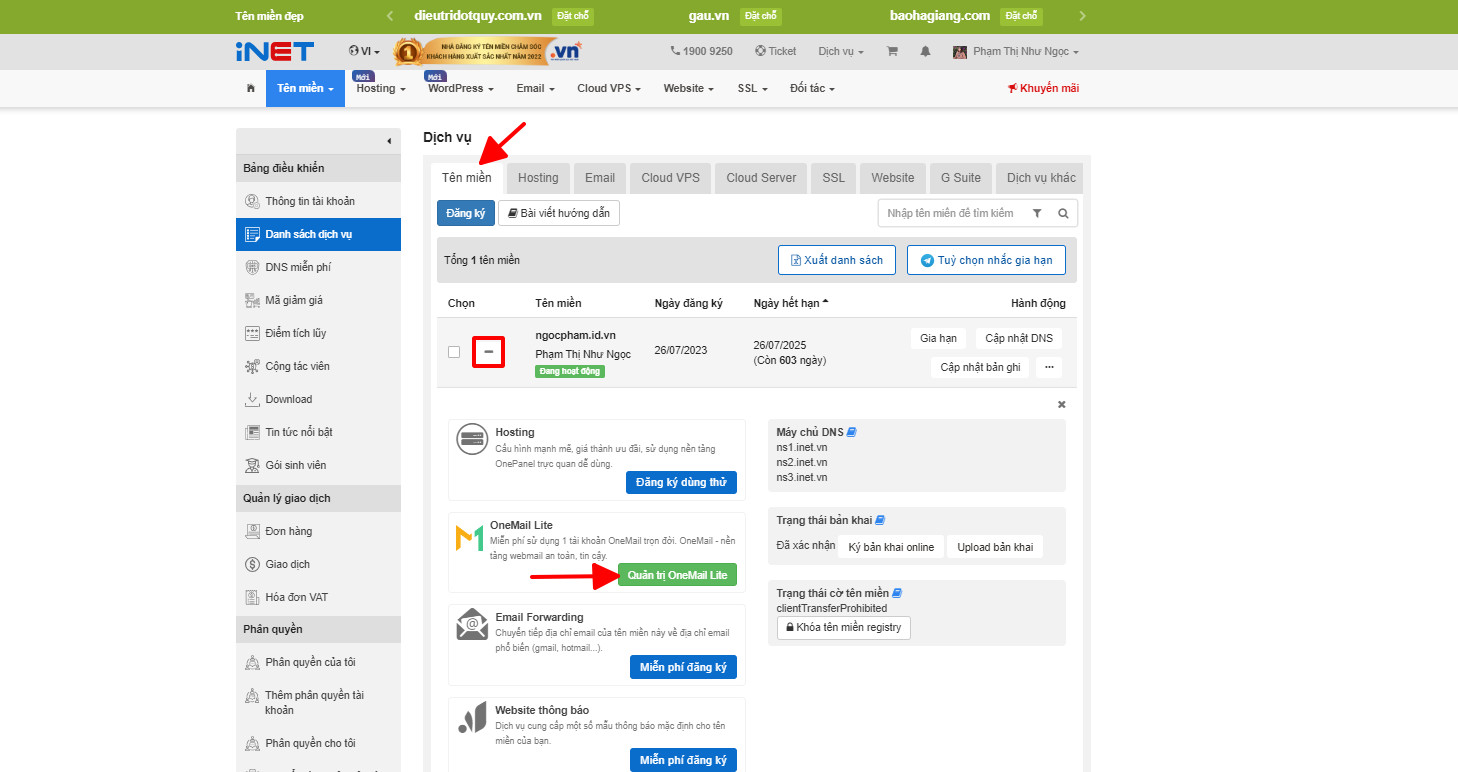The width and height of the screenshot is (1458, 772).
Task: Open Bài viết hướng dẫn guide link
Action: pyautogui.click(x=558, y=212)
